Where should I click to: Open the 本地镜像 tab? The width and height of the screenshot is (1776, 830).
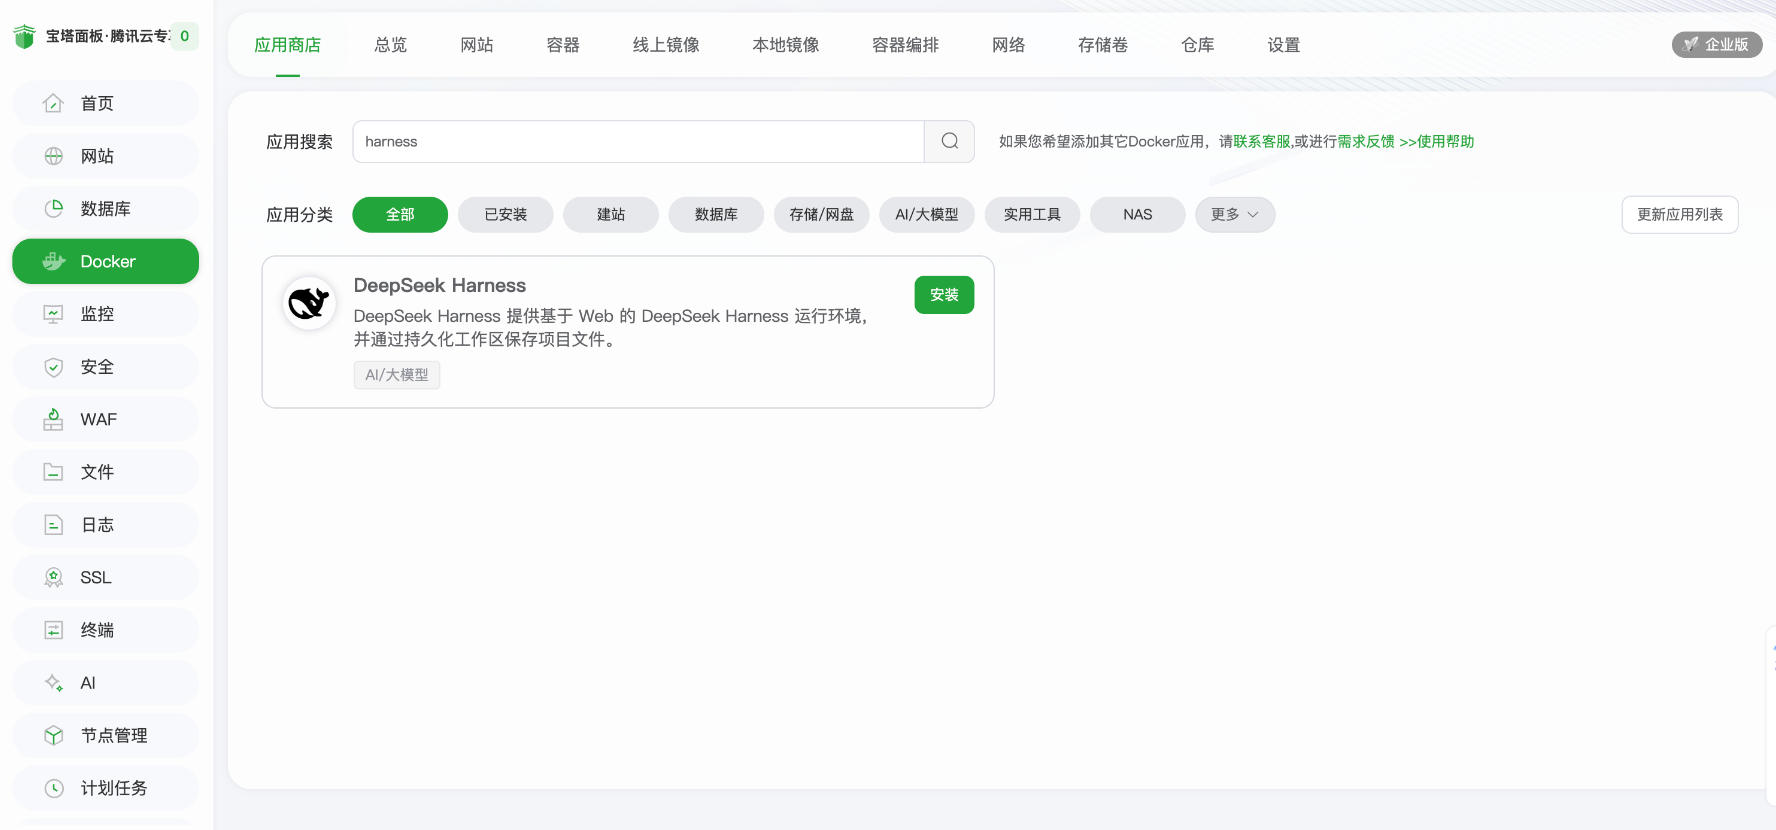point(786,45)
